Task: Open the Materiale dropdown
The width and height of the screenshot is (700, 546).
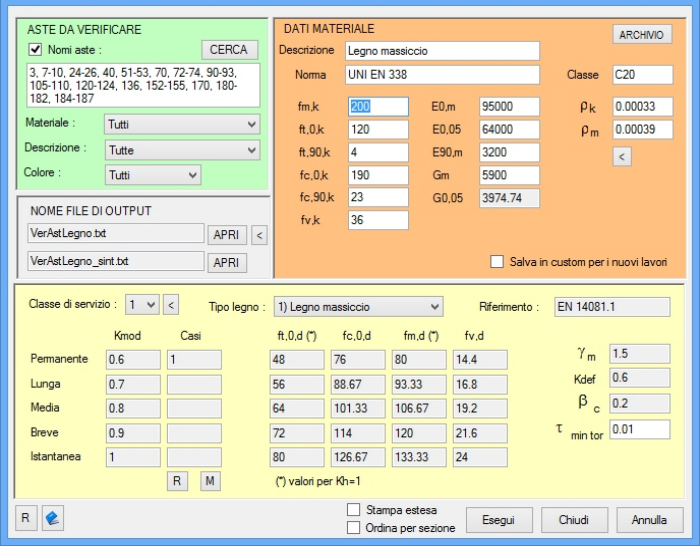Action: (182, 125)
